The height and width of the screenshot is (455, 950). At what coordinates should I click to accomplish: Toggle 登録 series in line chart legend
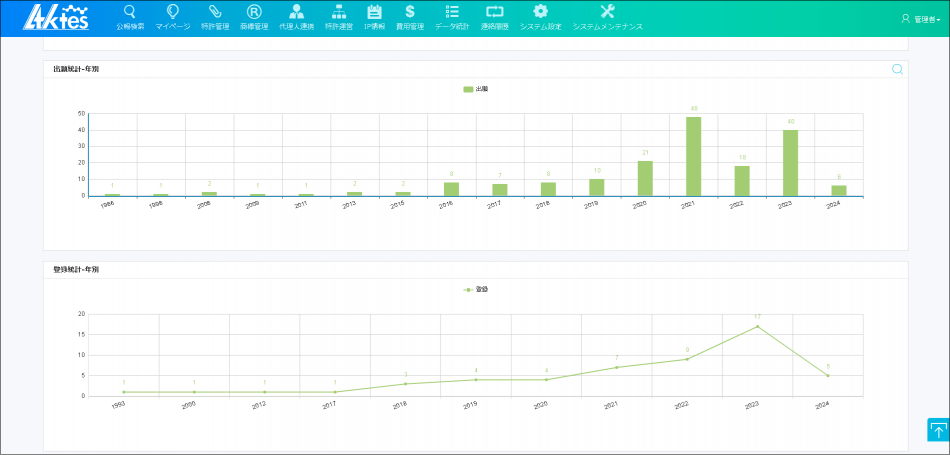point(475,289)
